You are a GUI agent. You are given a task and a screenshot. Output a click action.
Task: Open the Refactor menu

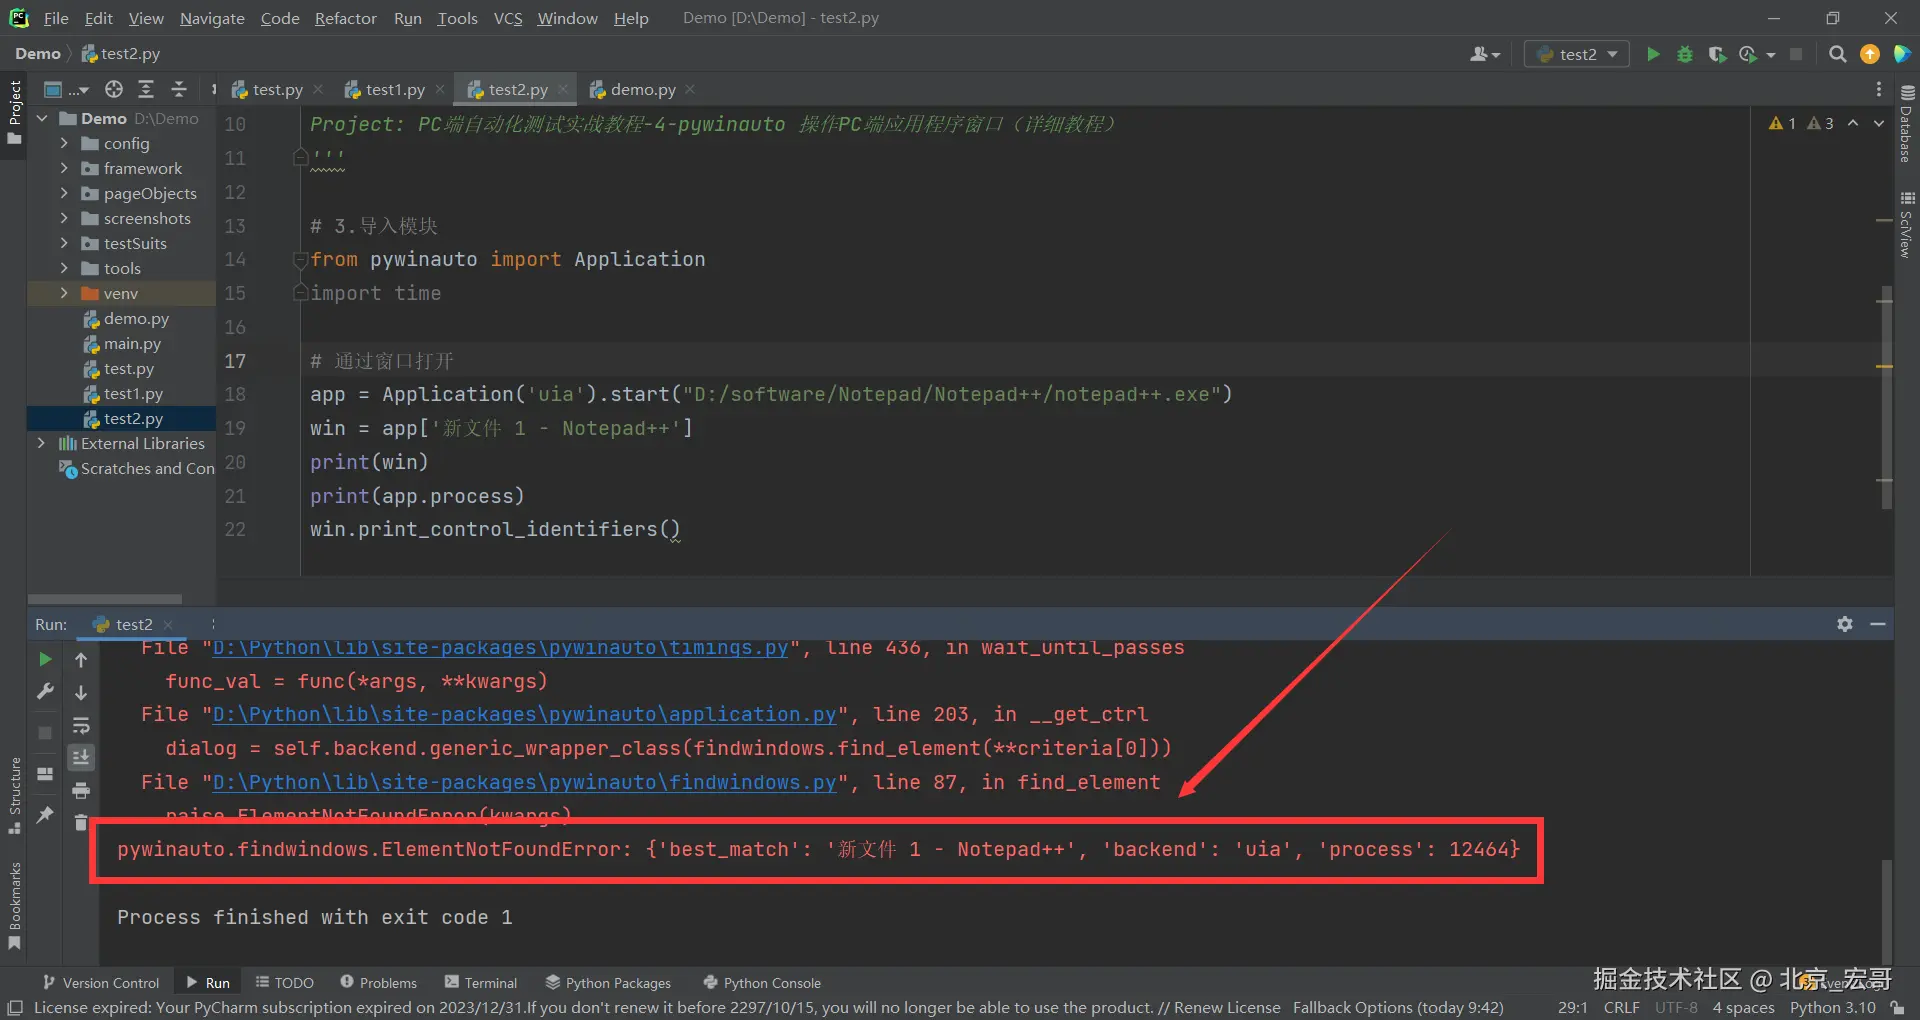[x=345, y=18]
